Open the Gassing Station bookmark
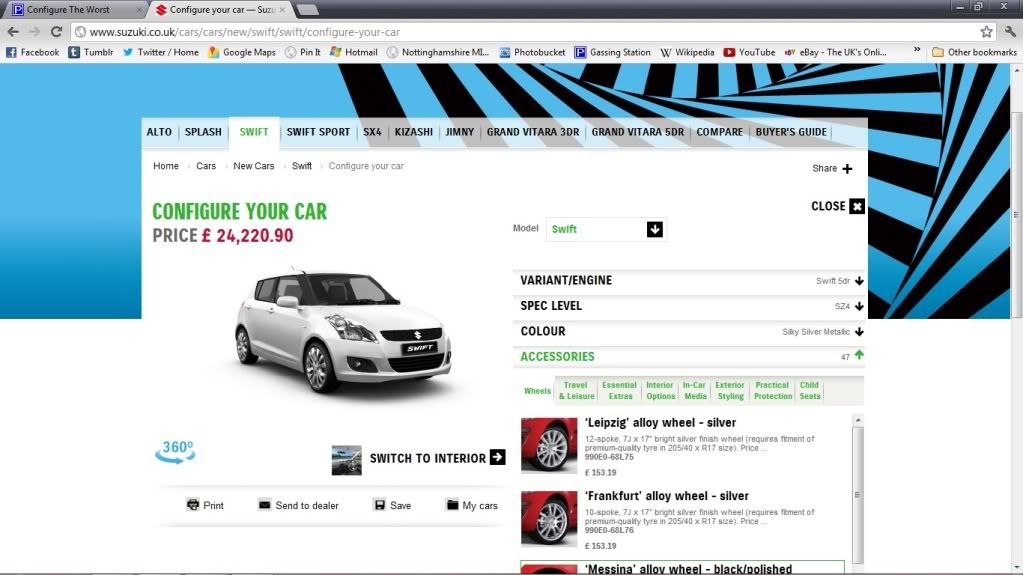 612,52
